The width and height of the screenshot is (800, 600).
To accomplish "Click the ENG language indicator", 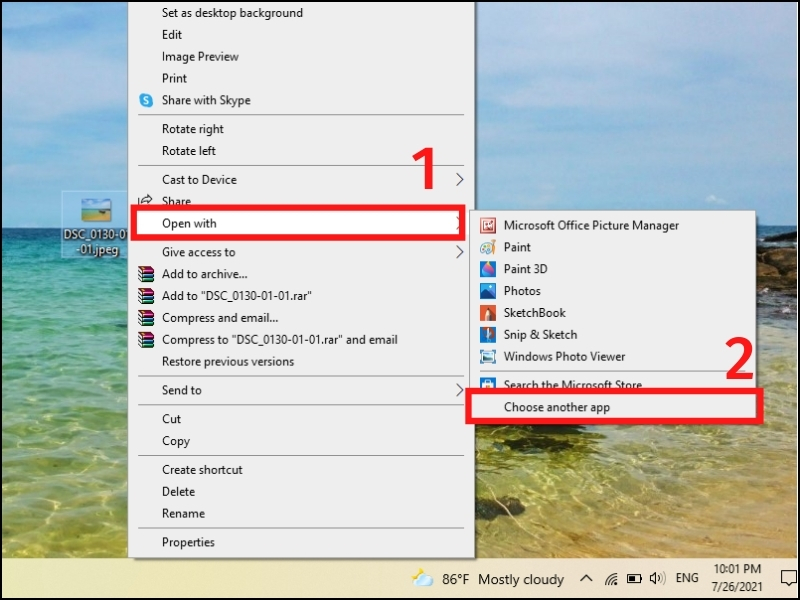I will click(x=687, y=578).
